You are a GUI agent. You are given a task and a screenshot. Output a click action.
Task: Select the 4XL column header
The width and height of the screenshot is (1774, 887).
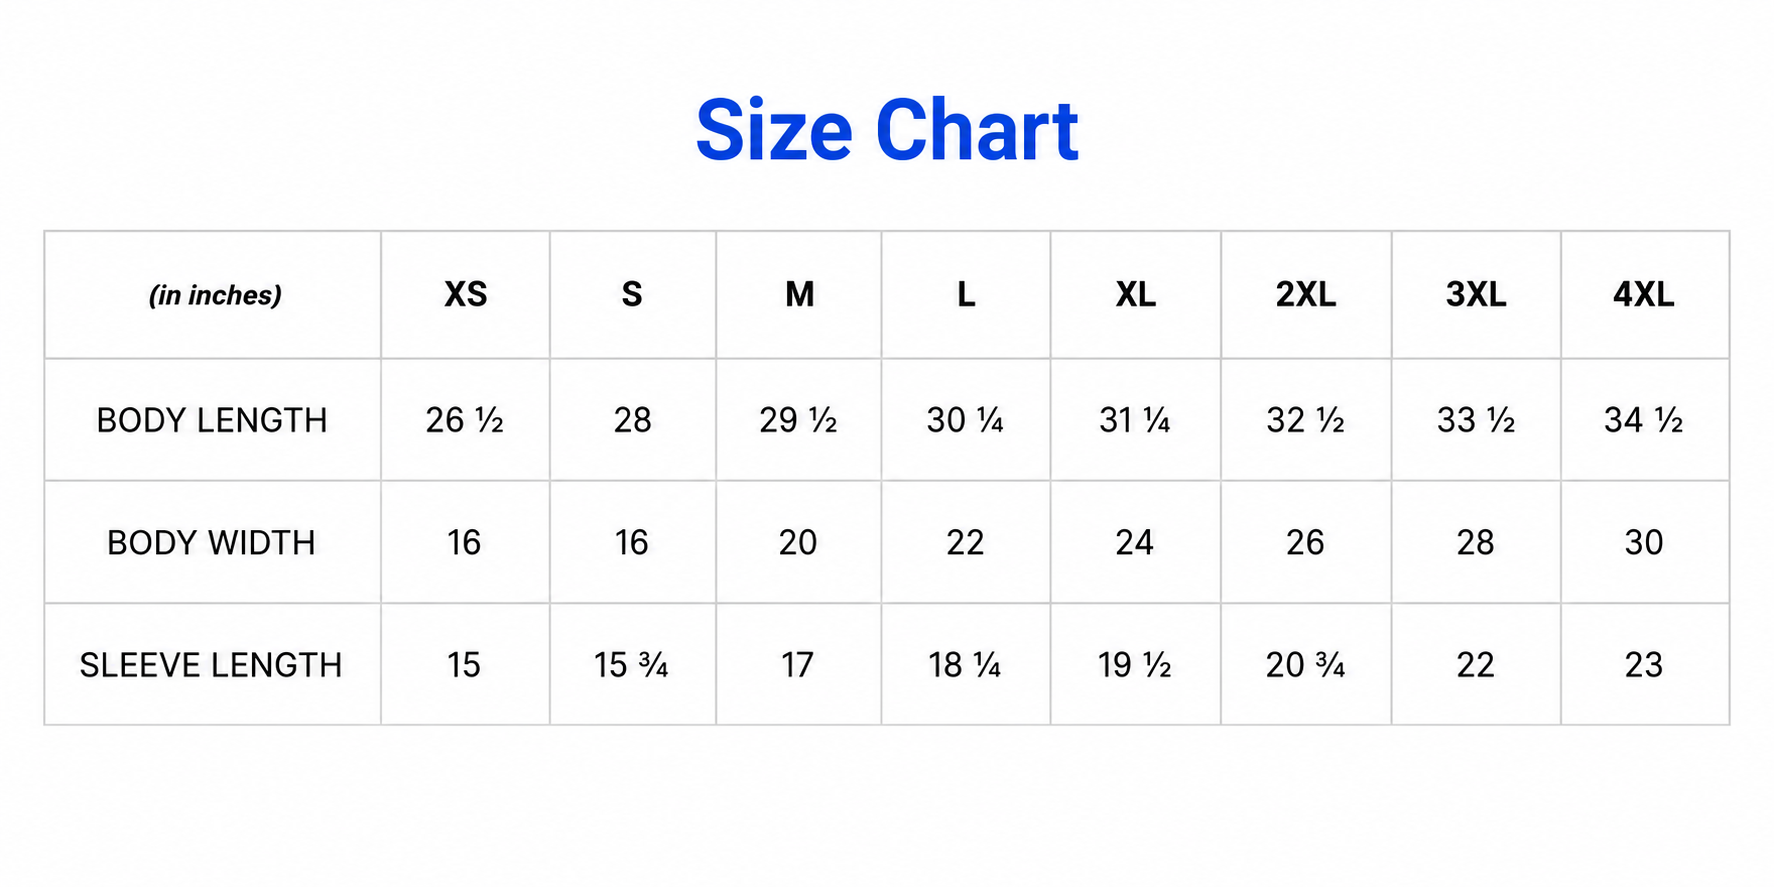coord(1643,294)
